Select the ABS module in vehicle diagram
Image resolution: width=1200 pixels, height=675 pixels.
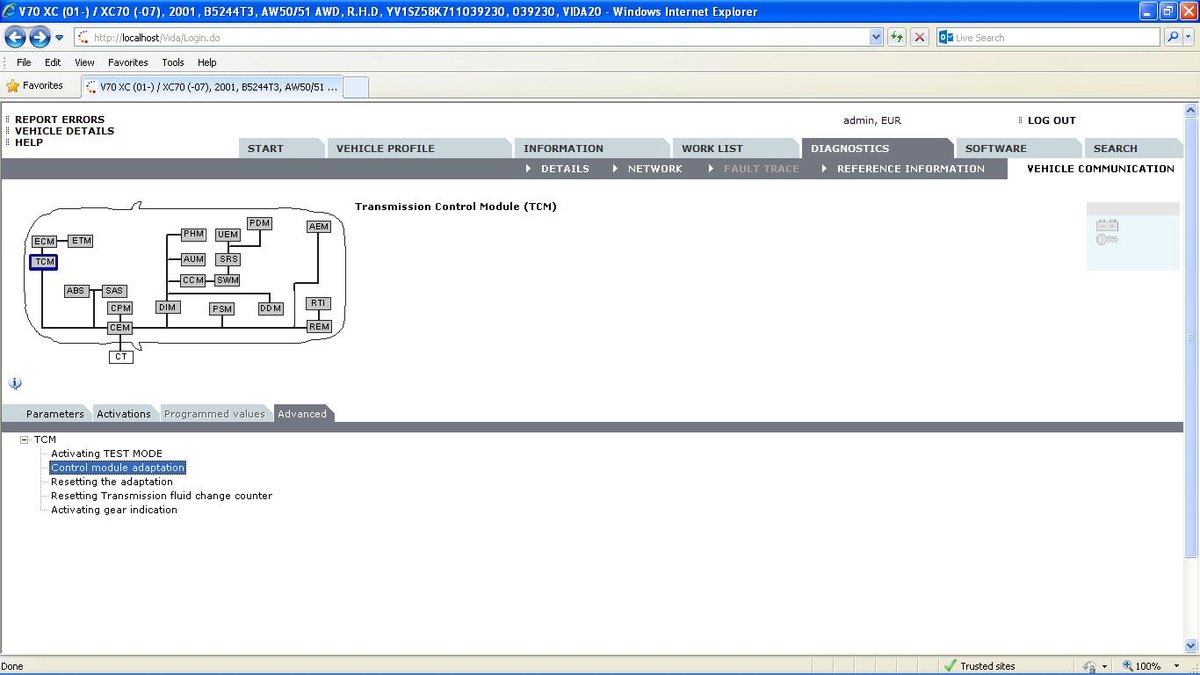coord(76,291)
